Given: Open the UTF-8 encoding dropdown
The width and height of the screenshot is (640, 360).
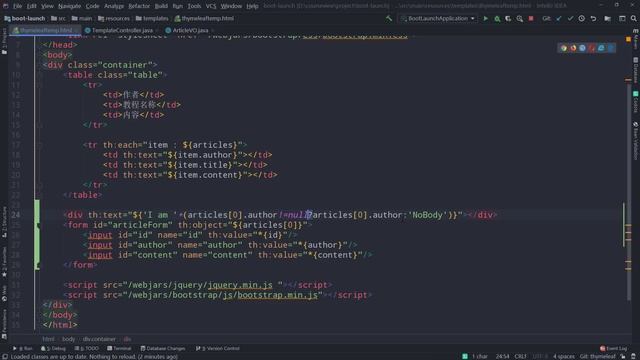Looking at the screenshot, I should click(x=540, y=356).
